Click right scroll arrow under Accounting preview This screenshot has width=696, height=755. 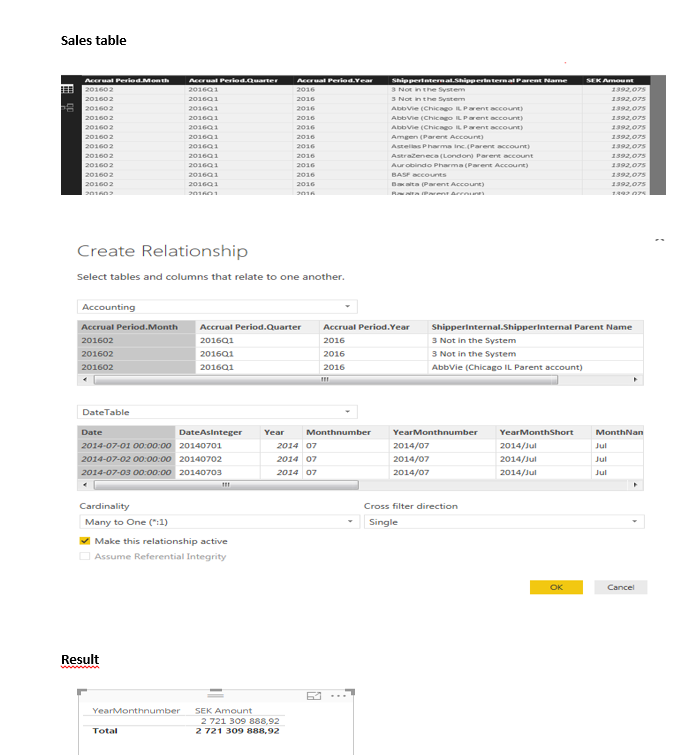[x=635, y=380]
